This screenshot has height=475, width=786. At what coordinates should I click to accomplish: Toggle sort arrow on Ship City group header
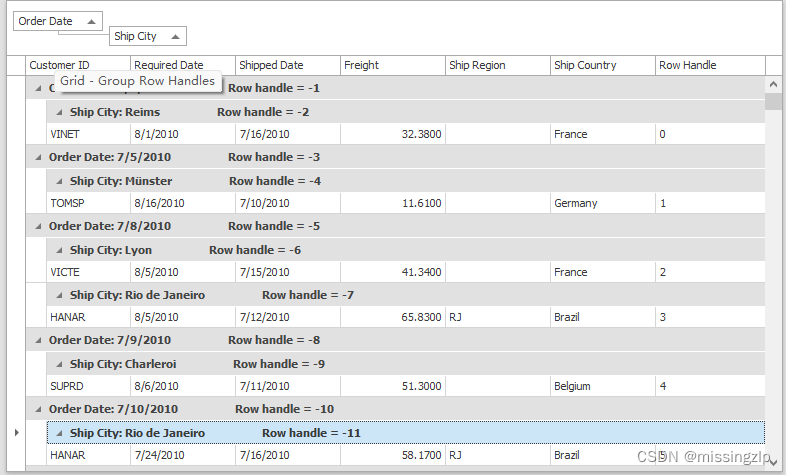click(x=175, y=37)
